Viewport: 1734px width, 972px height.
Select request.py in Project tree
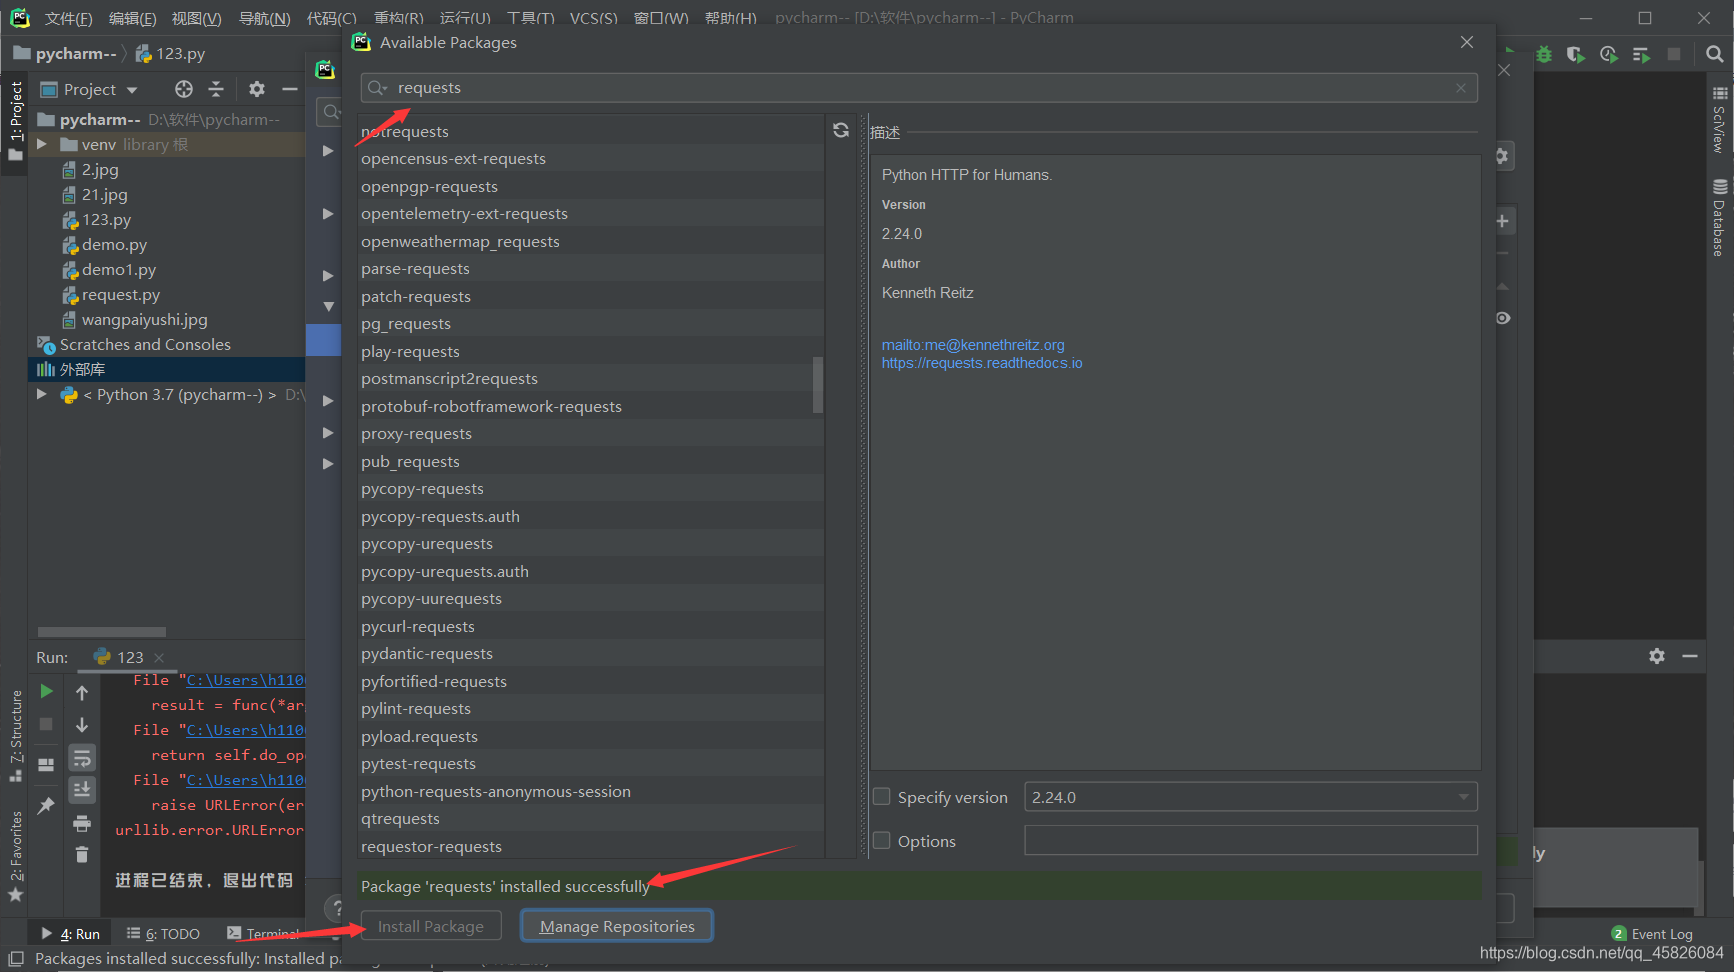coord(120,294)
